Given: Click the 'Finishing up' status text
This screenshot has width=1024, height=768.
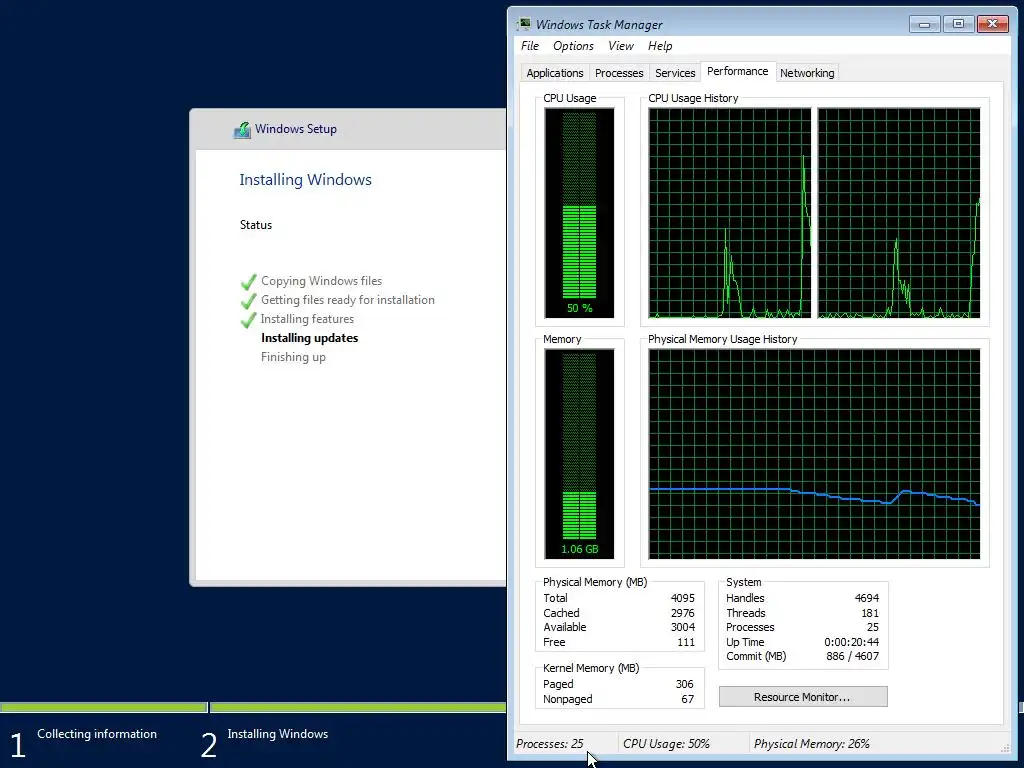Looking at the screenshot, I should 293,357.
